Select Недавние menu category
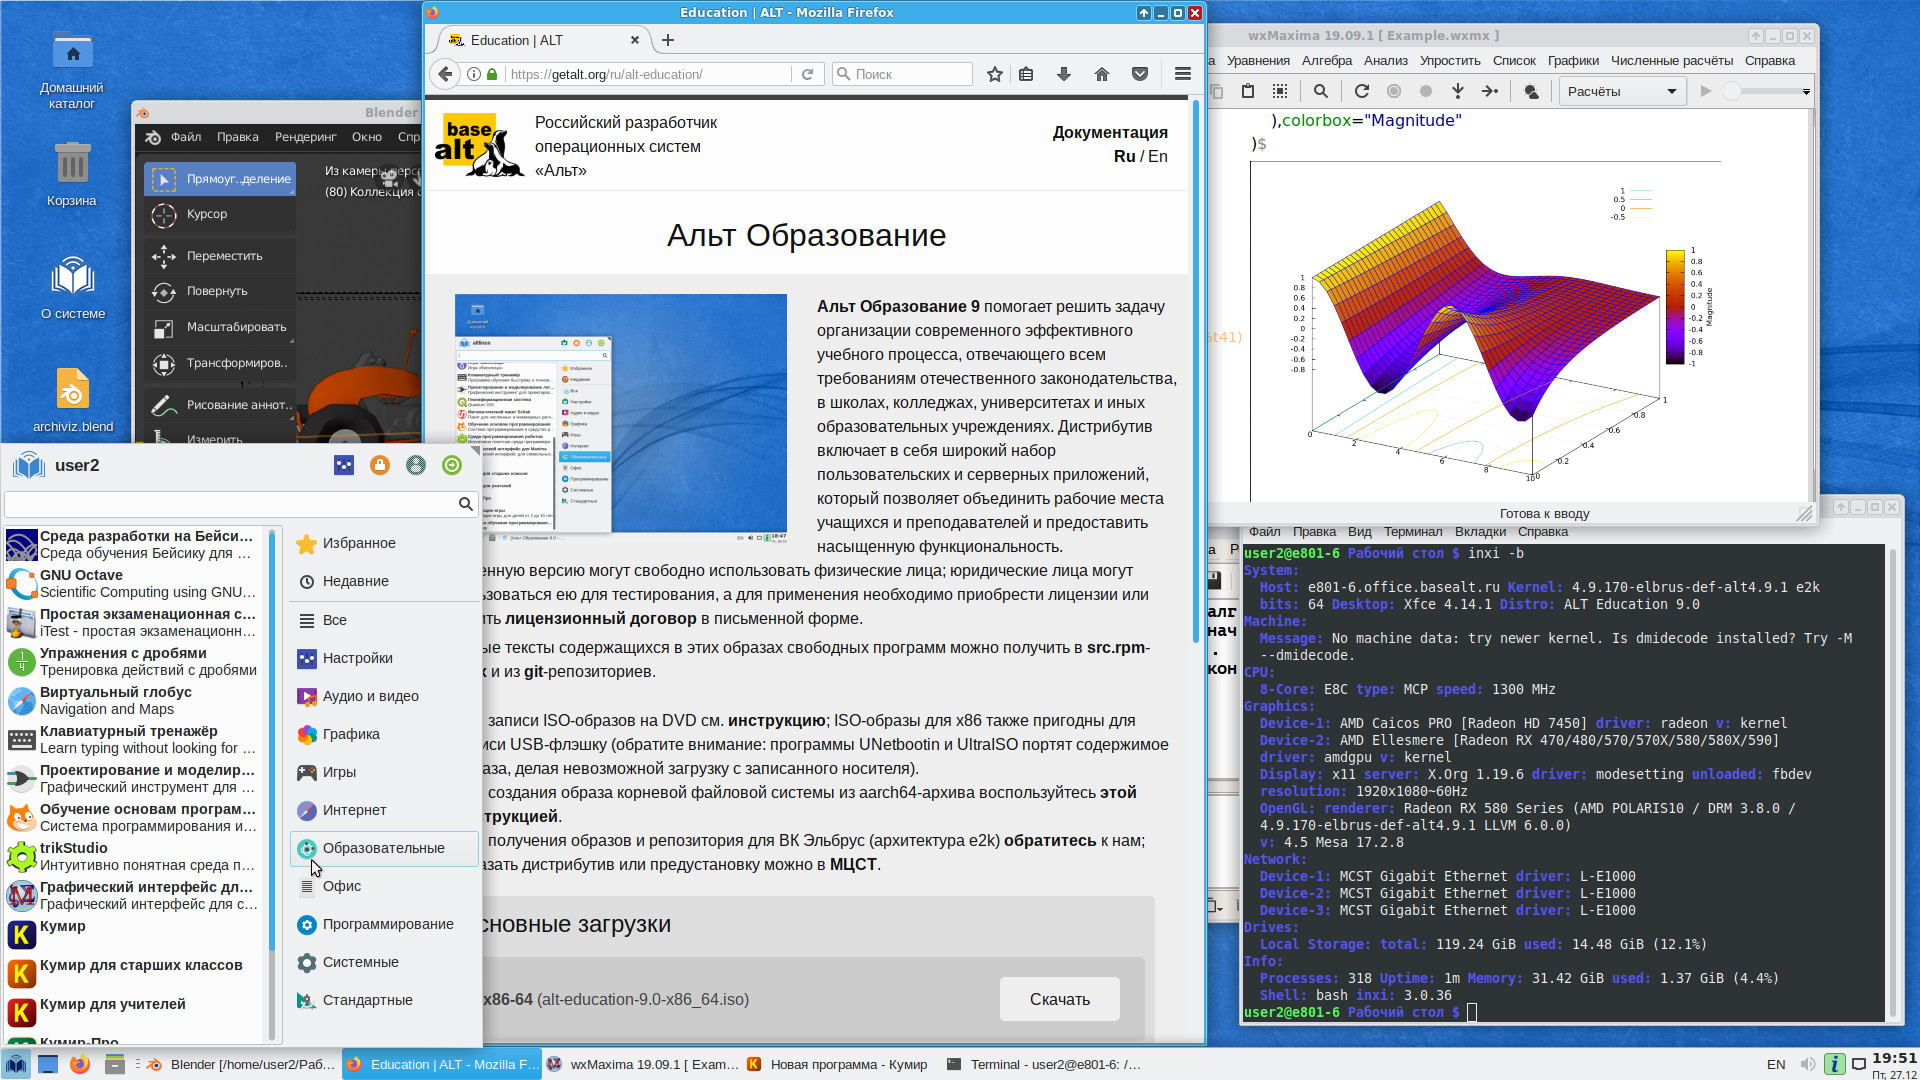 coord(384,581)
